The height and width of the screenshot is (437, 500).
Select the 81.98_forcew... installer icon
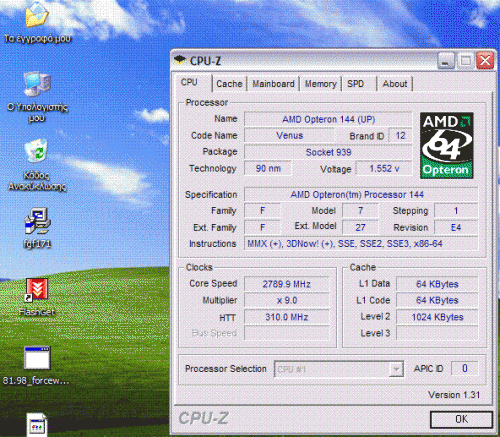(37, 358)
